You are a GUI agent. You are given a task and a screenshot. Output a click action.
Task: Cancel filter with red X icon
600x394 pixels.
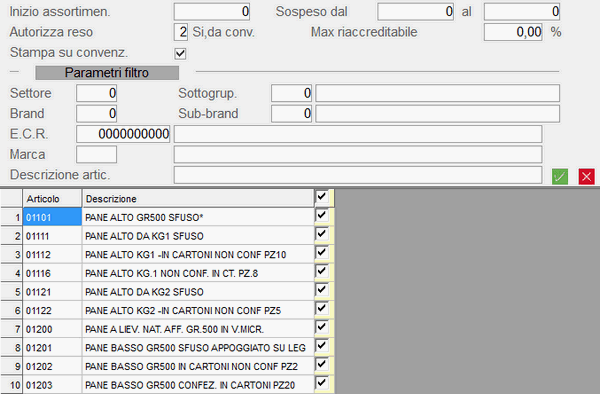(x=586, y=177)
